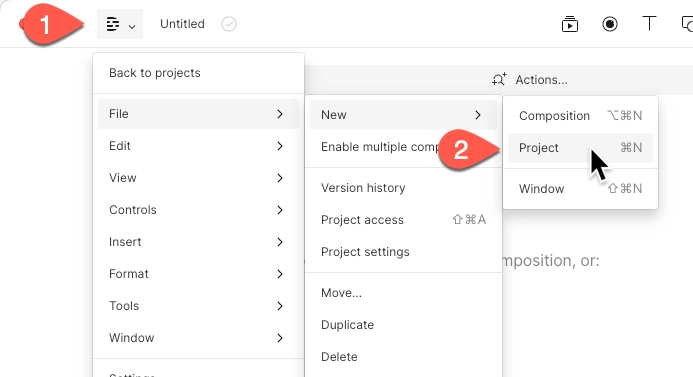
Task: Start recording with the Record icon
Action: tap(609, 24)
